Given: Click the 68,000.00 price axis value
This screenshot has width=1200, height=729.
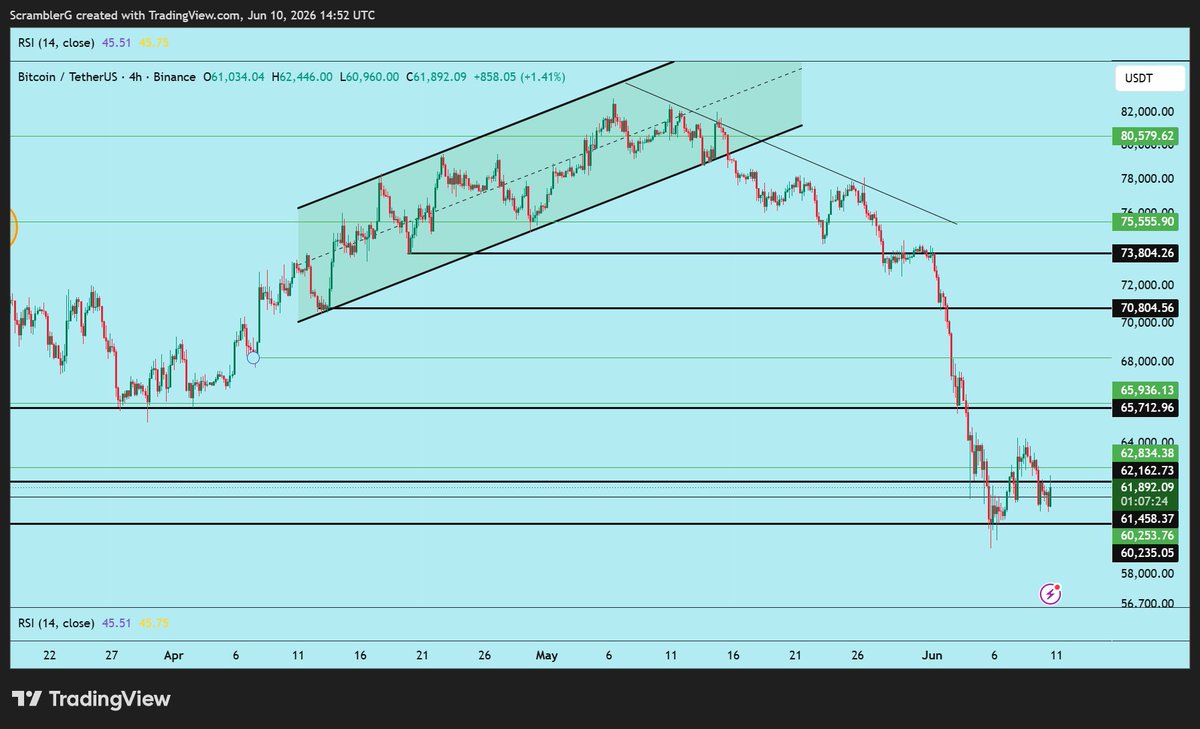Looking at the screenshot, I should pyautogui.click(x=1146, y=362).
